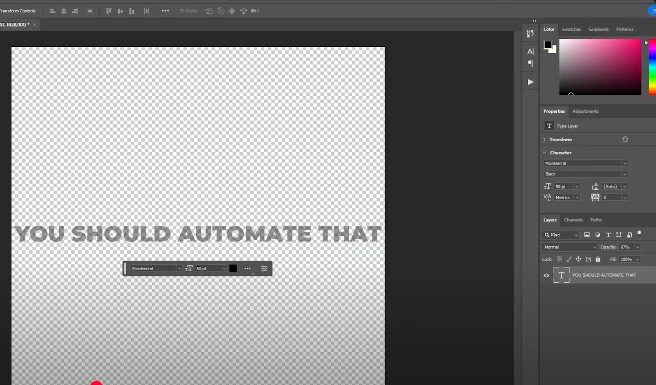Viewport: 656px width, 385px height.
Task: Open kerning Metrics dropdown
Action: [x=577, y=197]
